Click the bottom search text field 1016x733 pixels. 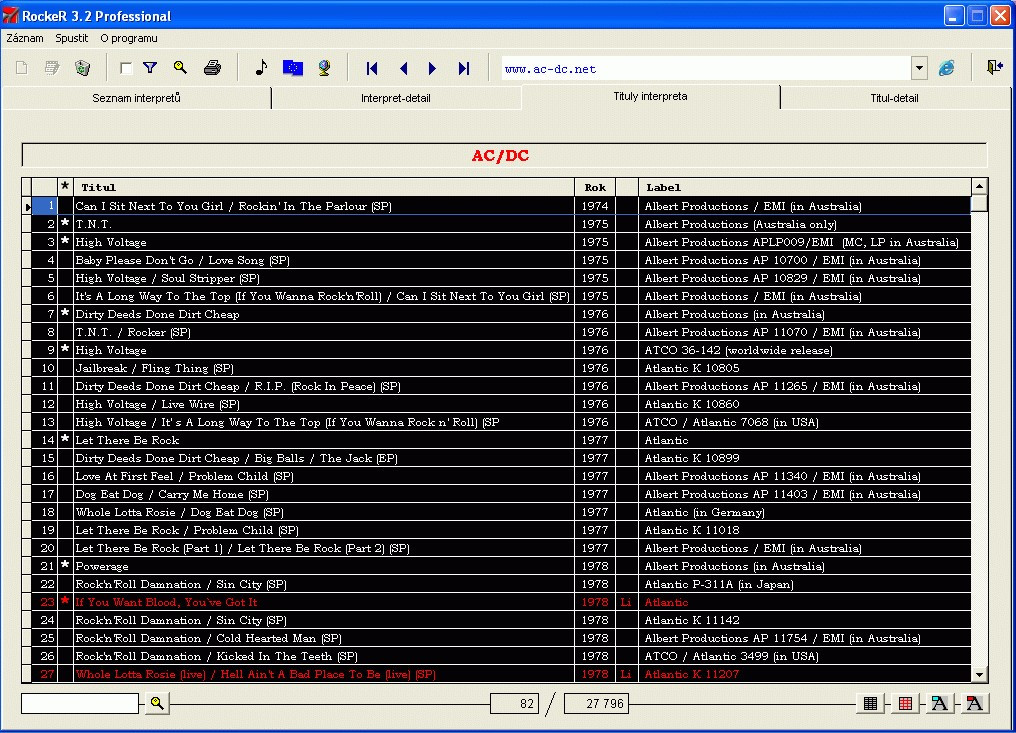80,703
